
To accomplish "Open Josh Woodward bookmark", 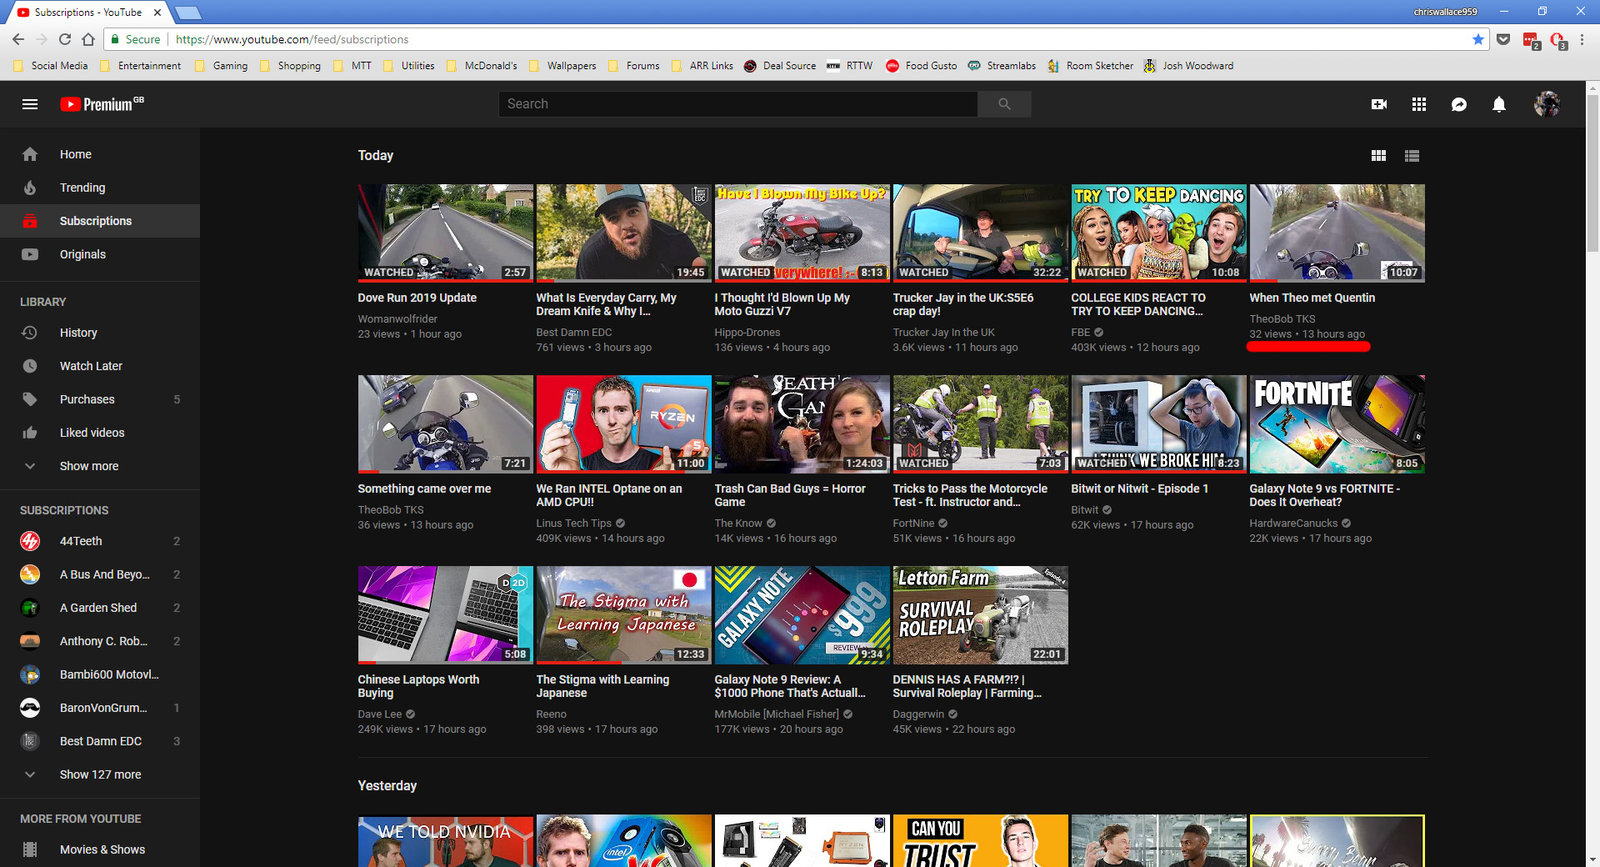I will 1189,66.
